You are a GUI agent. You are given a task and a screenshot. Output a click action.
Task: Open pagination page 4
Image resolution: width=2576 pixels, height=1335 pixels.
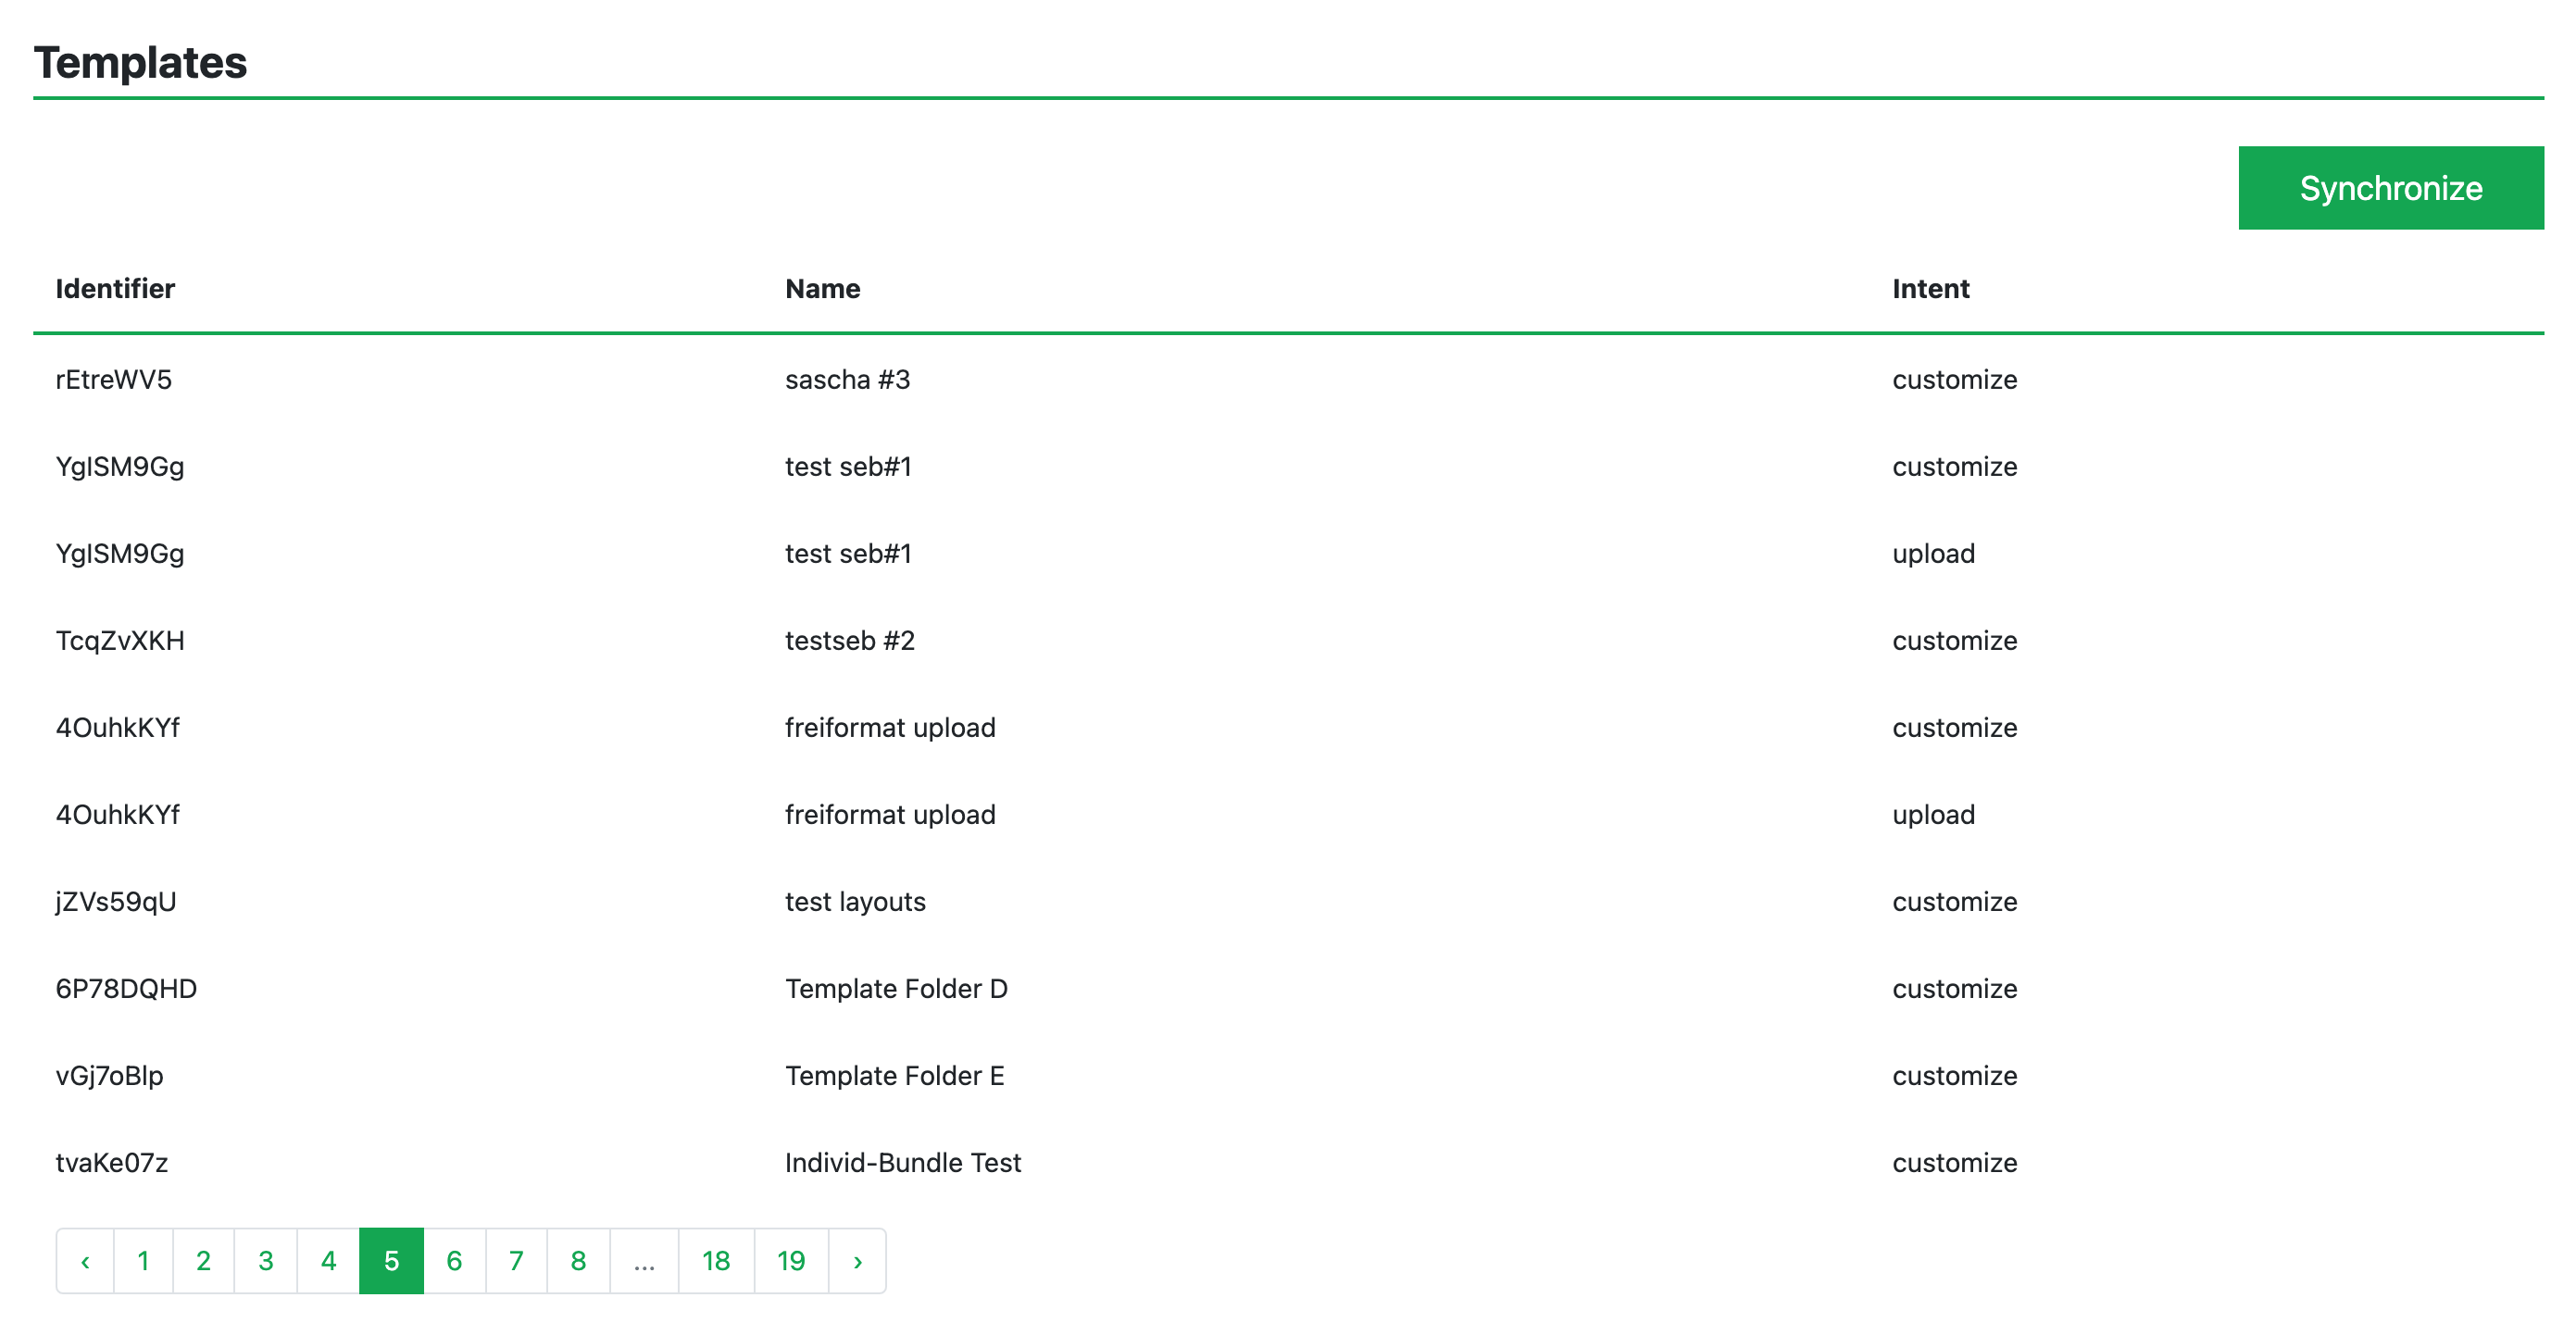pyautogui.click(x=328, y=1260)
